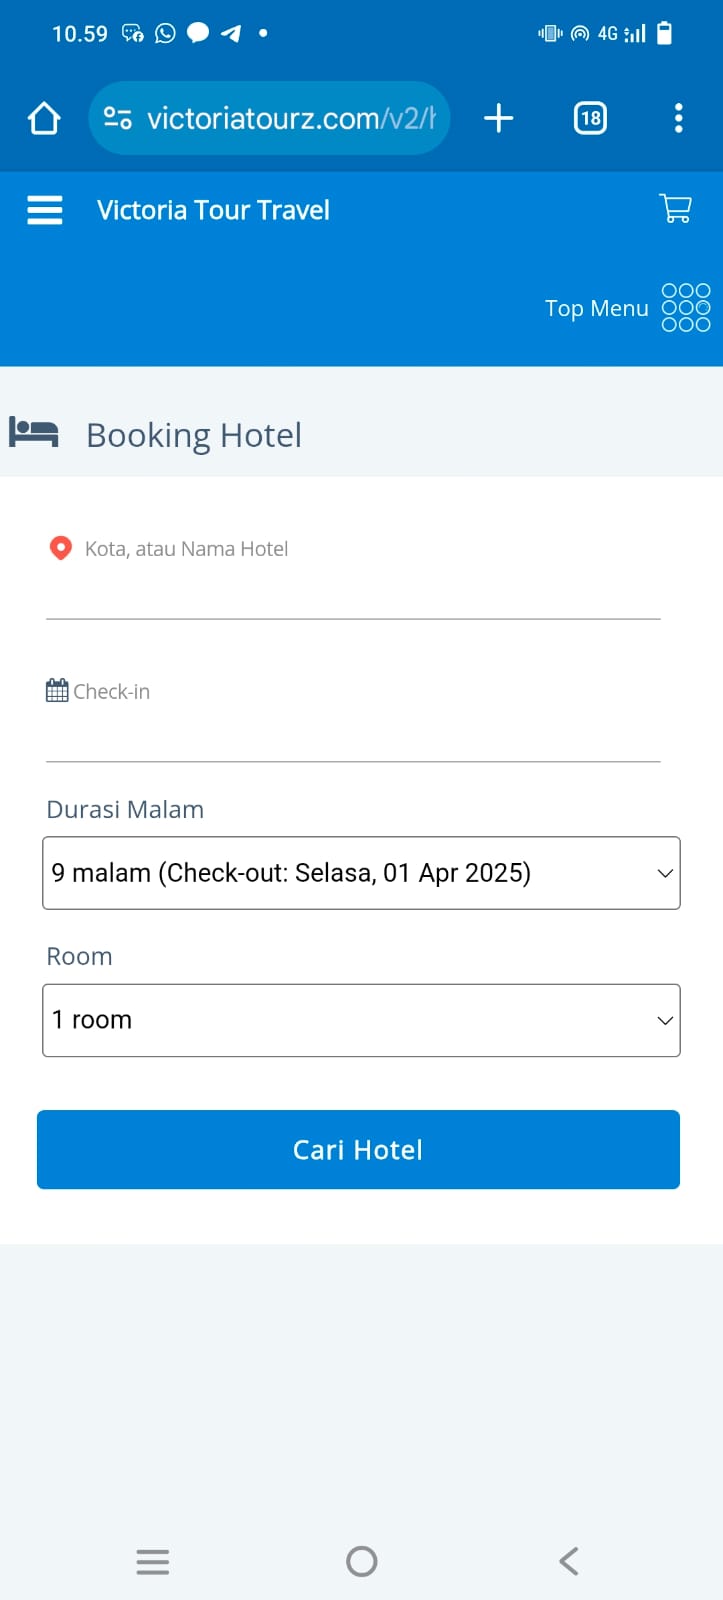Tap the site info icon in address bar

coord(118,119)
